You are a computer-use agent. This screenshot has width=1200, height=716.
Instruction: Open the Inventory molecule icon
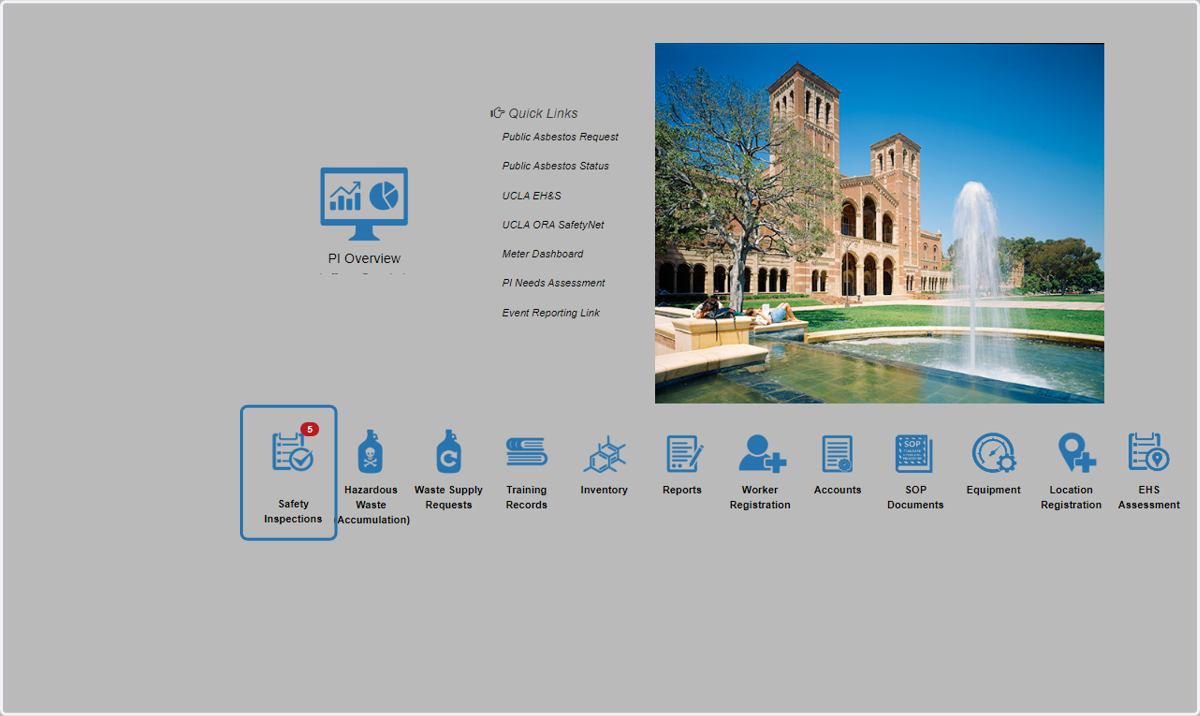[604, 454]
